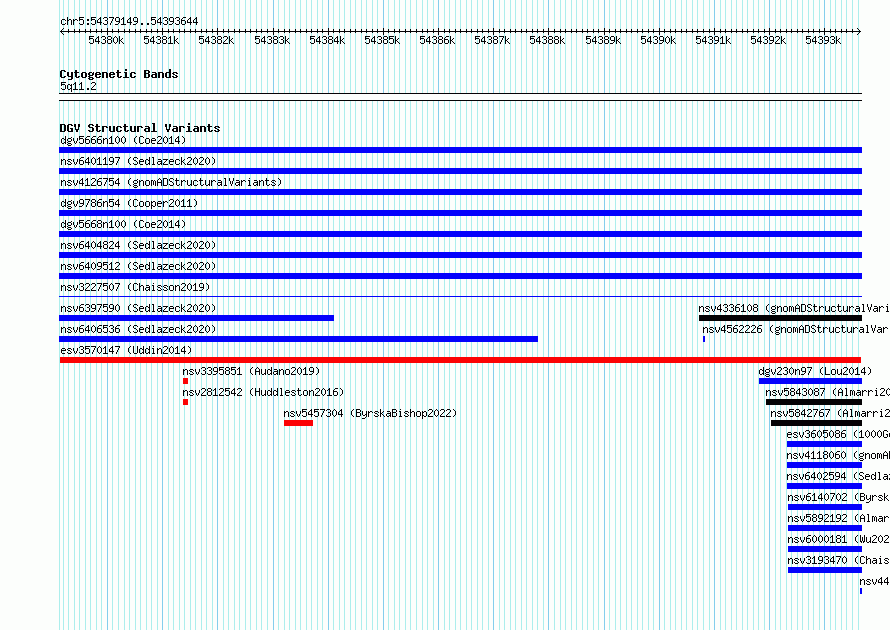Open nsv4562226 gnomAD variant label
Screen dimensions: 890x630
(795, 329)
